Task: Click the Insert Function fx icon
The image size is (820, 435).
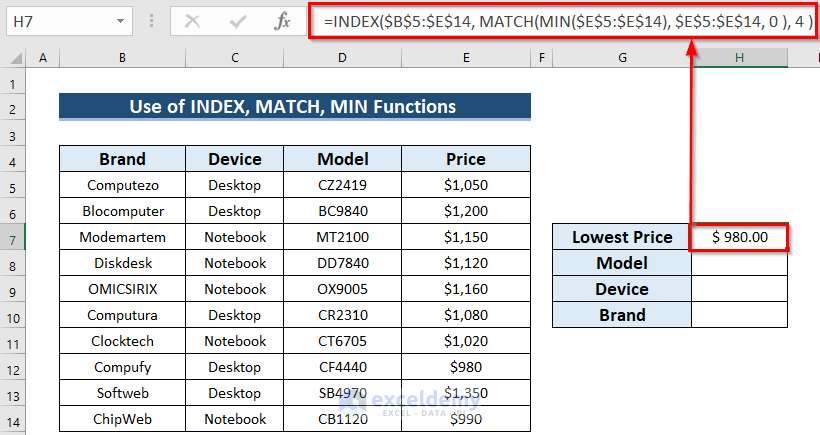Action: [x=282, y=20]
